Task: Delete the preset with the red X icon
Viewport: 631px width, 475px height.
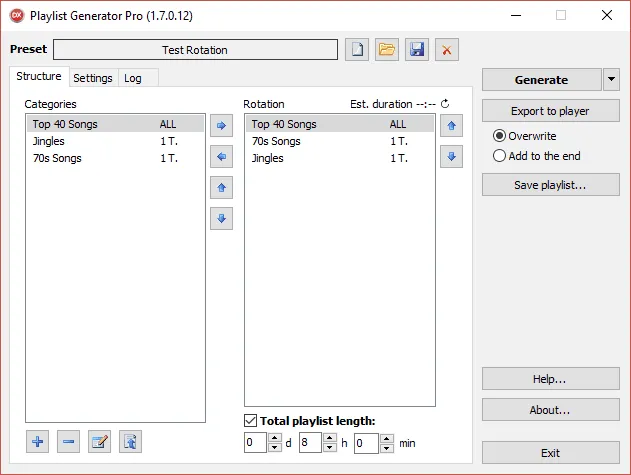Action: click(446, 50)
